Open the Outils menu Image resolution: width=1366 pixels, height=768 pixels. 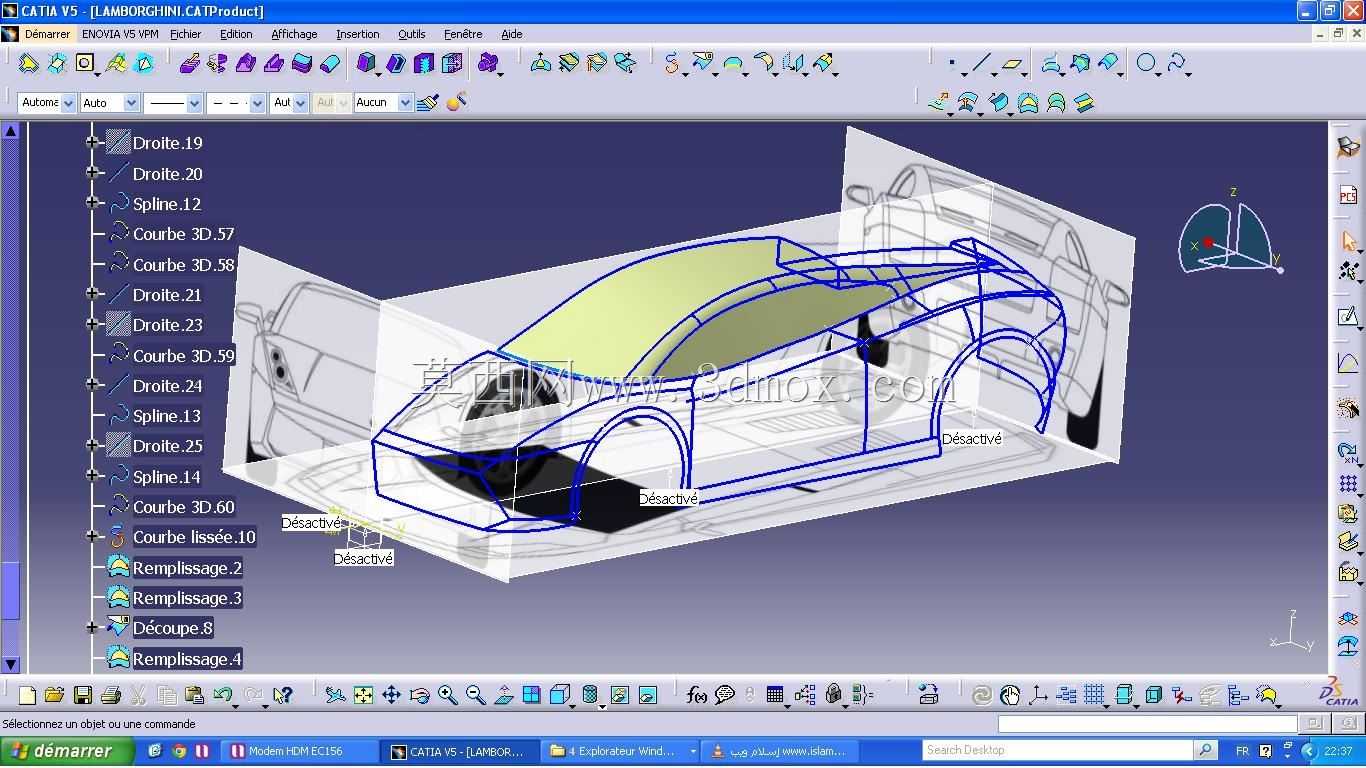click(411, 34)
